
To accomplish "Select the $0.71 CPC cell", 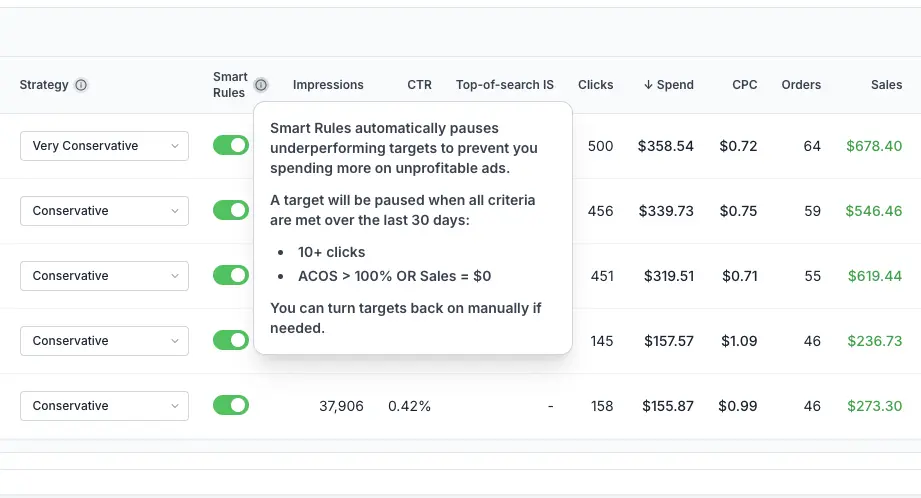I will (x=740, y=276).
